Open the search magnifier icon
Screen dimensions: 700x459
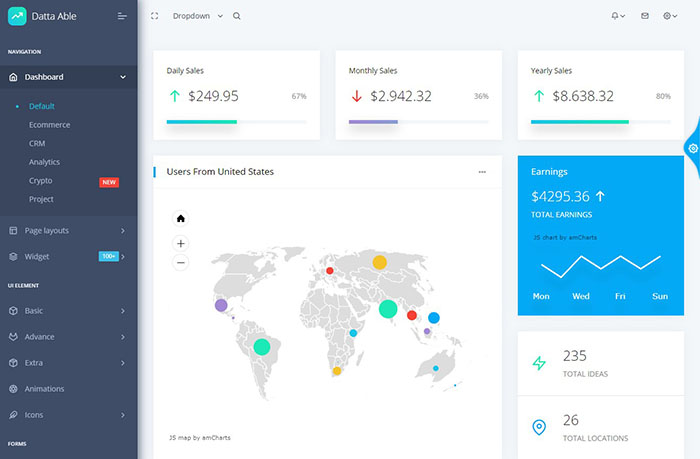[236, 16]
